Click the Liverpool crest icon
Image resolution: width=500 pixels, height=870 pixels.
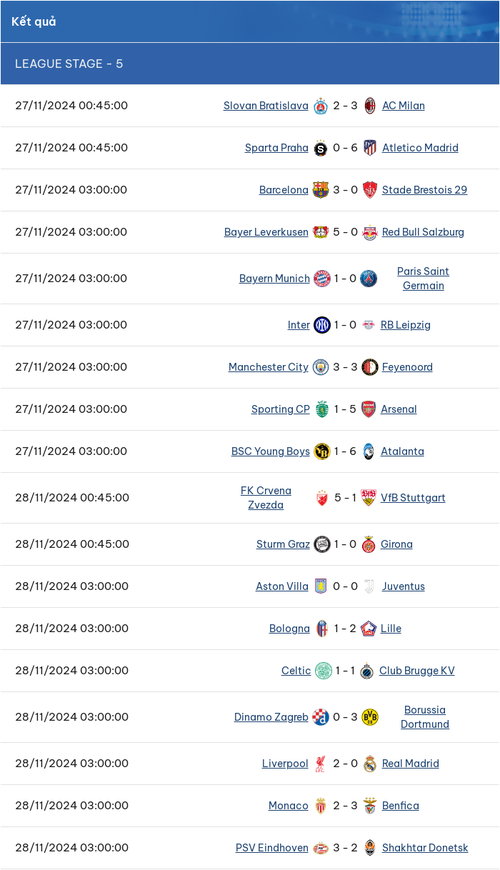(320, 763)
